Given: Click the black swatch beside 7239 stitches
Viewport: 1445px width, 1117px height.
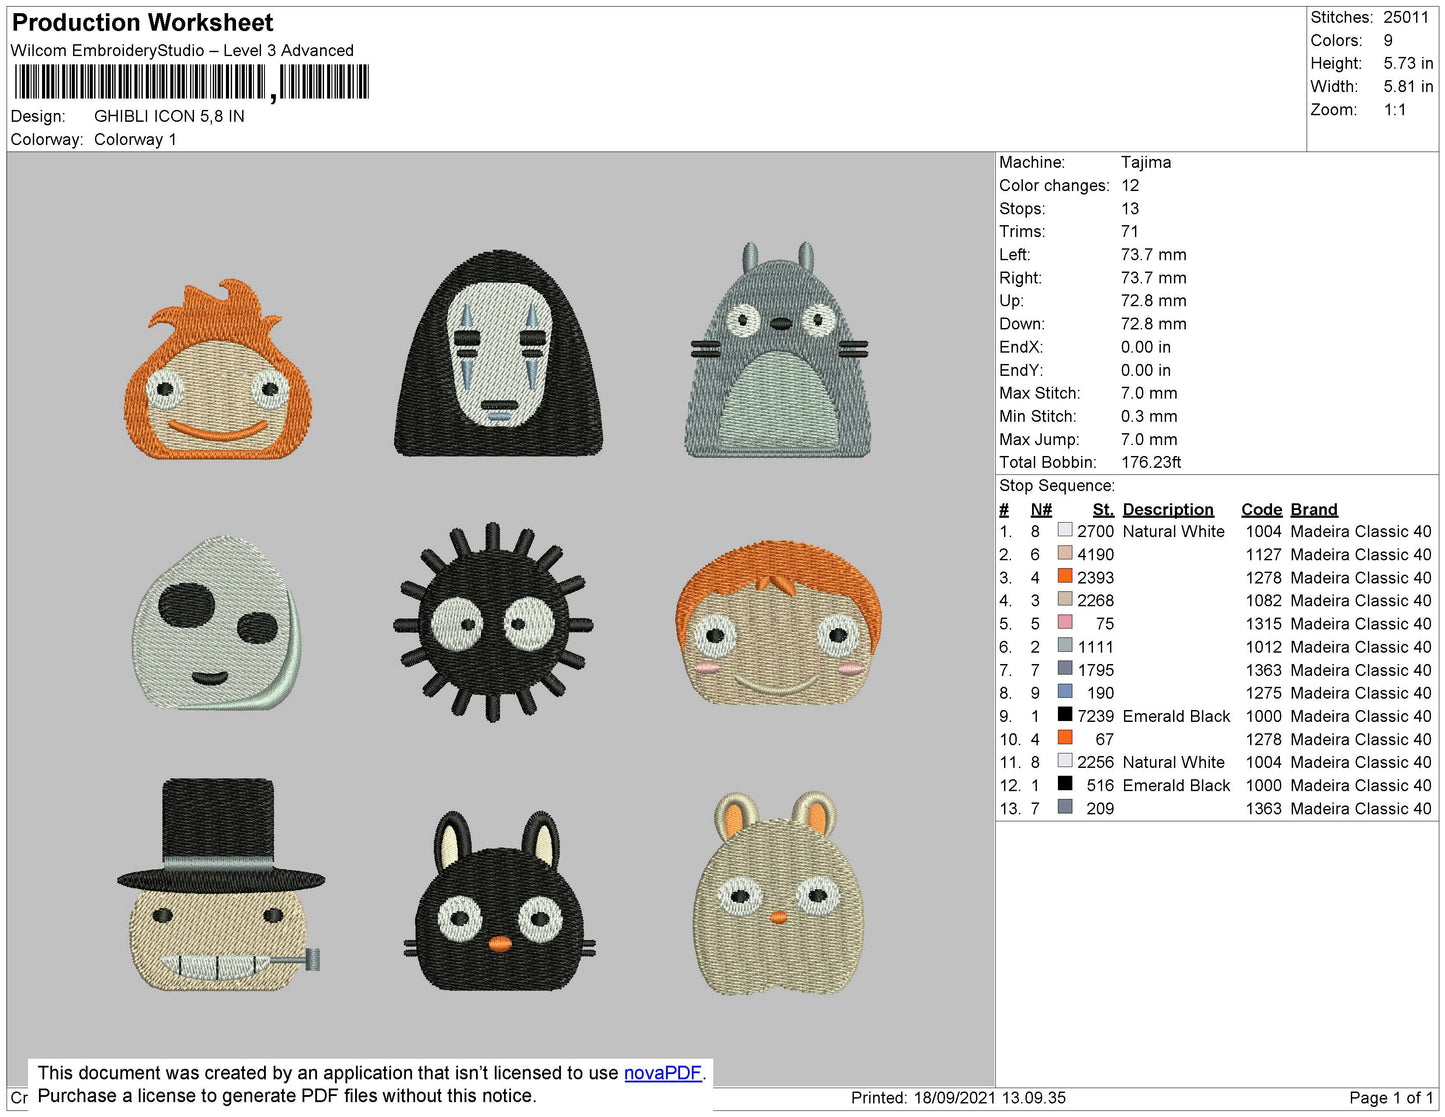Looking at the screenshot, I should pyautogui.click(x=1065, y=715).
